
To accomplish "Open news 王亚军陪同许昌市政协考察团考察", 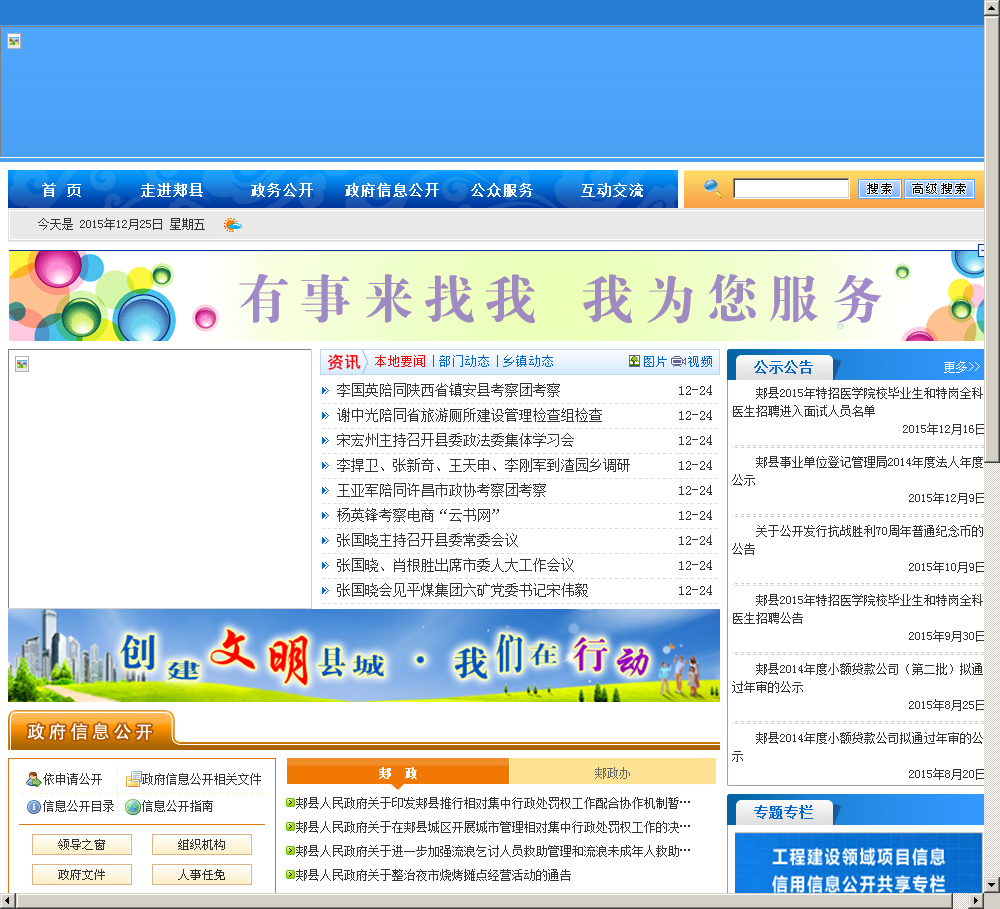I will point(441,490).
